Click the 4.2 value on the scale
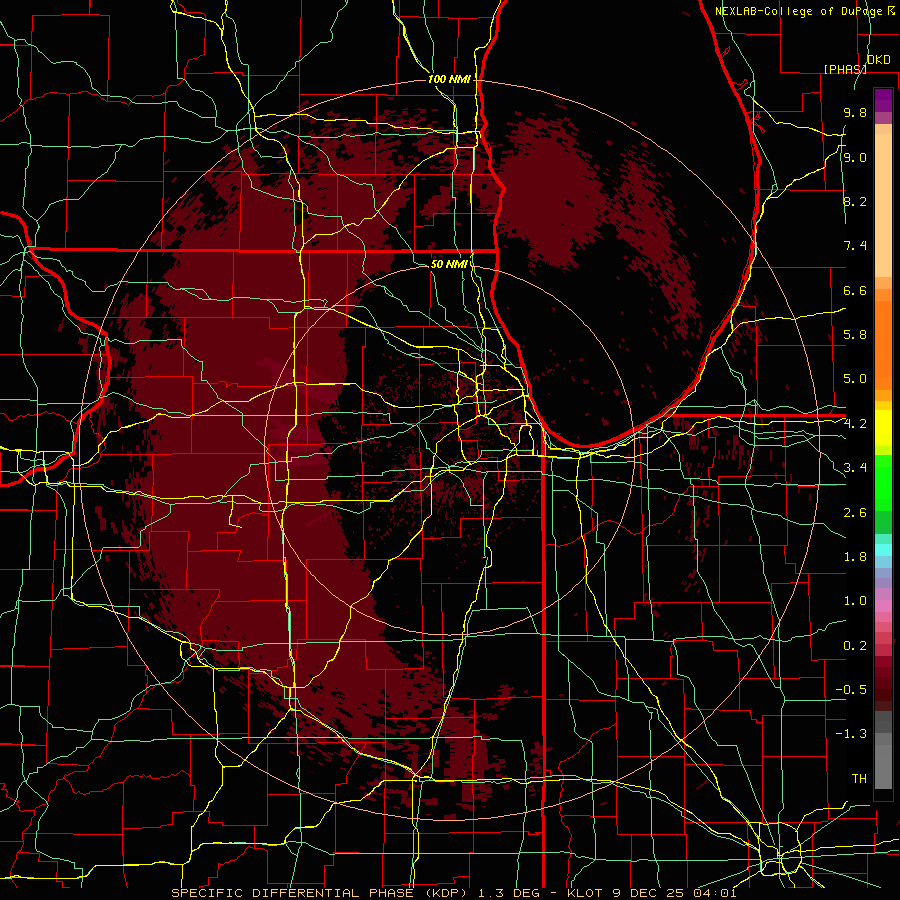 pos(855,424)
